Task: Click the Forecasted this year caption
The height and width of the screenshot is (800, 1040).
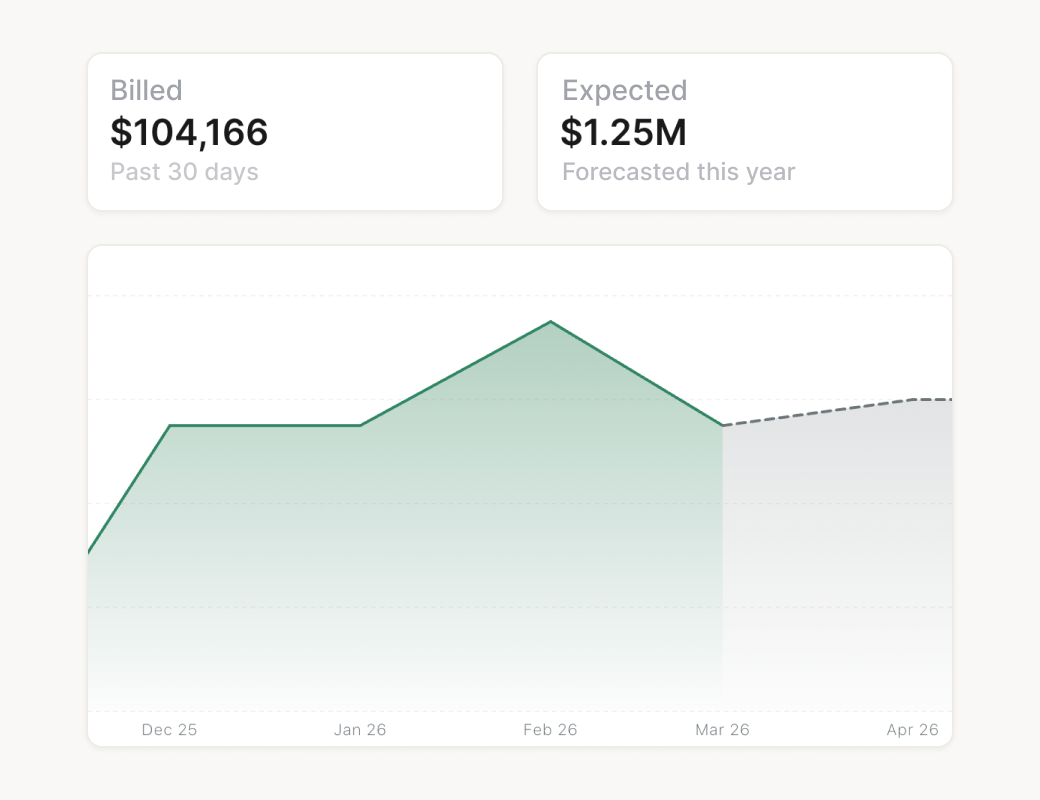Action: [x=678, y=172]
